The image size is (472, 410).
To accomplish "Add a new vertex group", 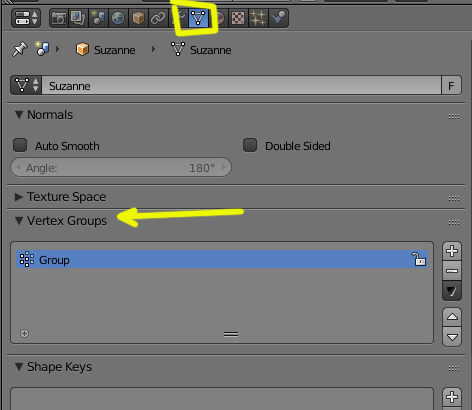I will (452, 251).
